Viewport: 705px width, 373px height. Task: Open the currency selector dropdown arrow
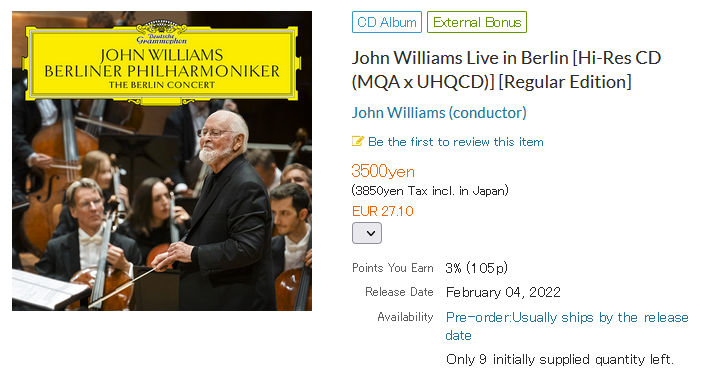click(367, 233)
